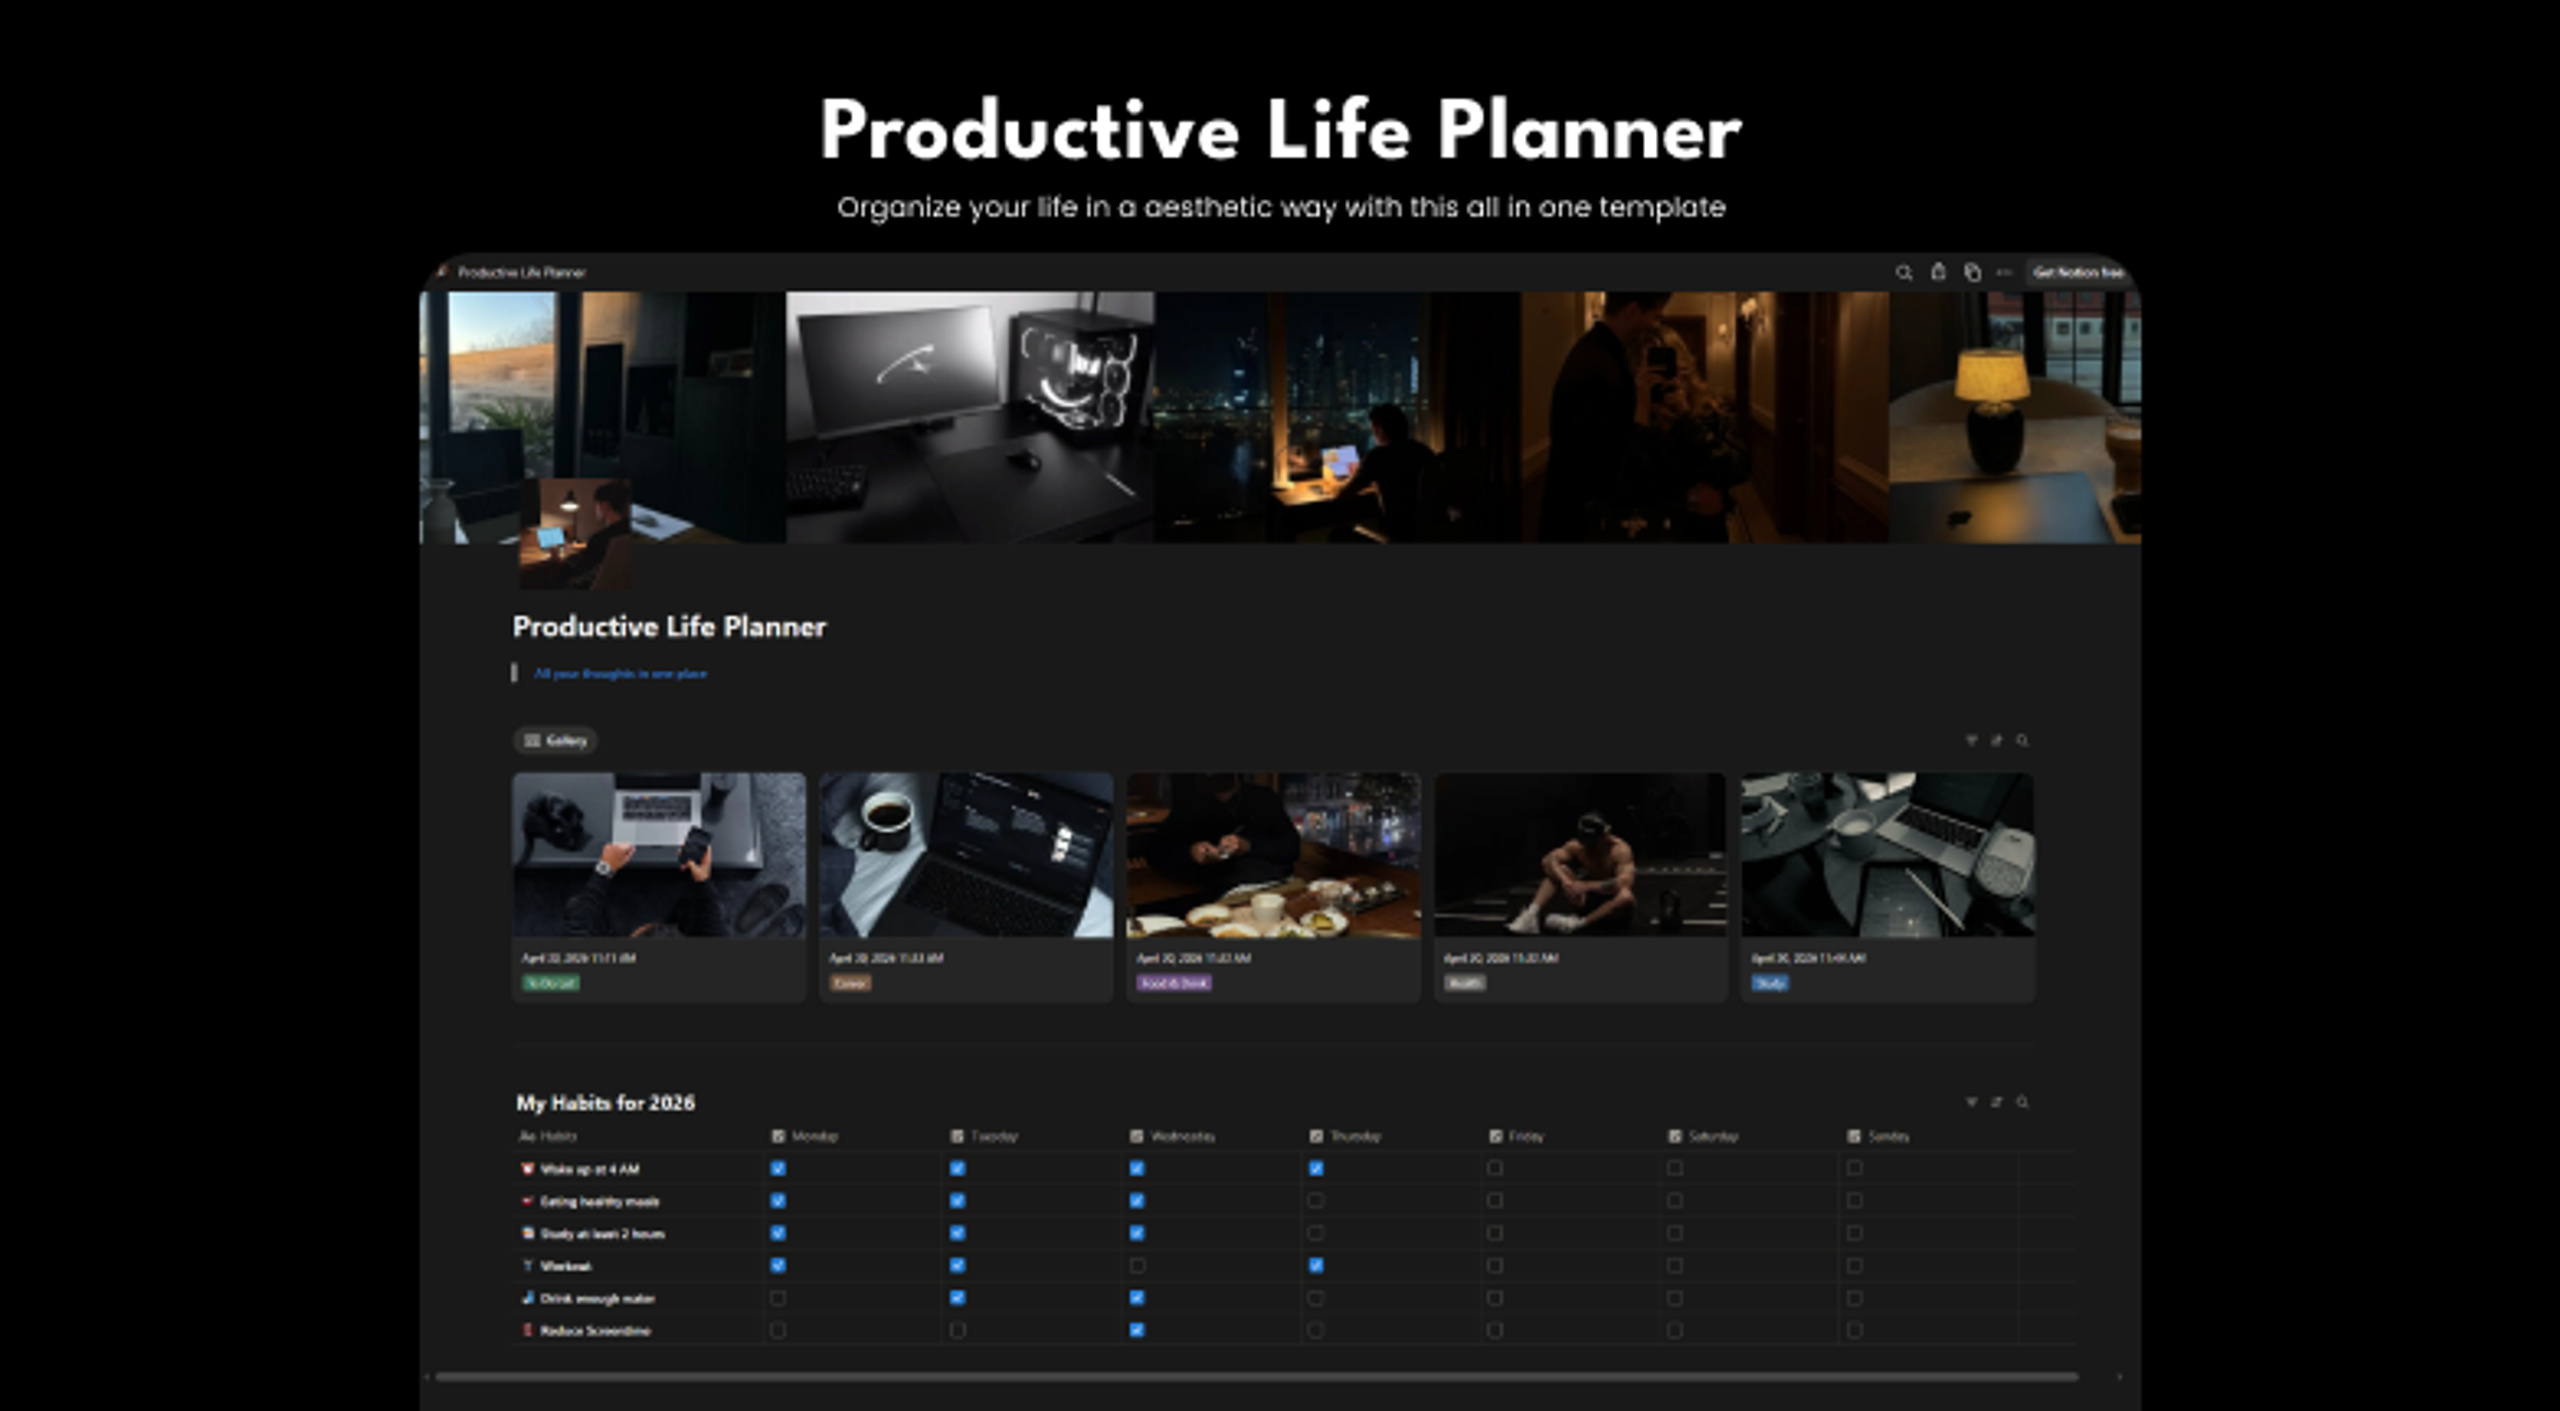Click the Get Notion free button
Image resolution: width=2560 pixels, height=1411 pixels.
click(x=2078, y=272)
